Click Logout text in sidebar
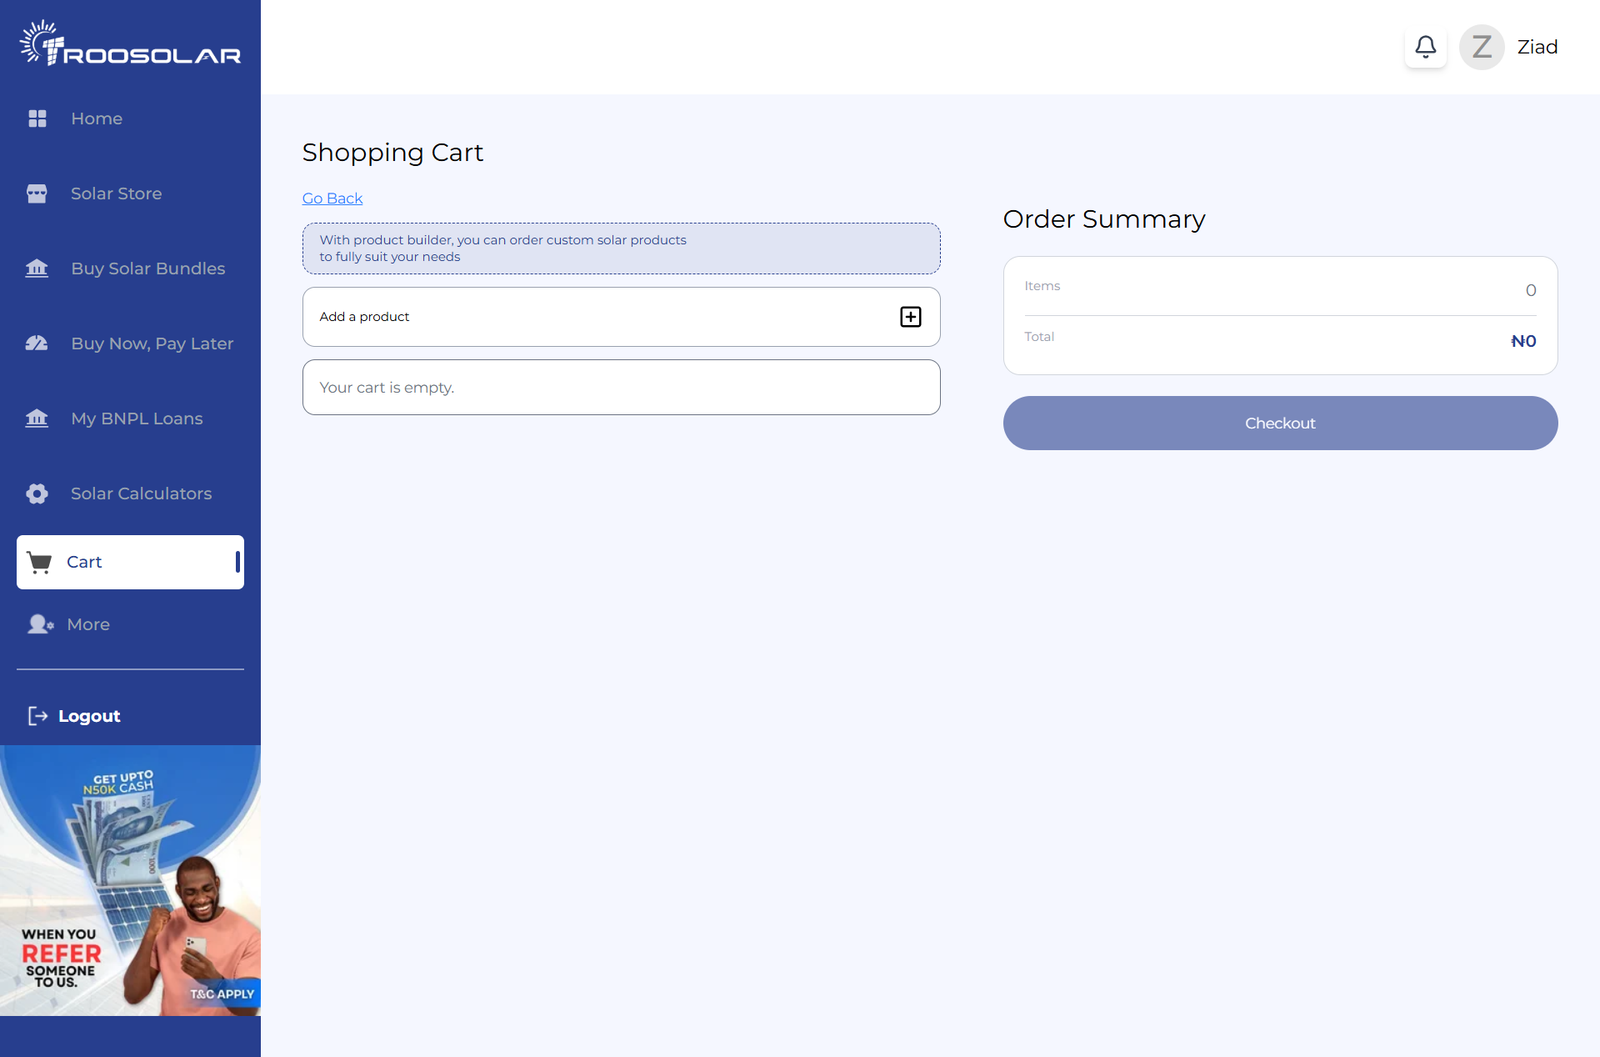1600x1057 pixels. click(89, 716)
